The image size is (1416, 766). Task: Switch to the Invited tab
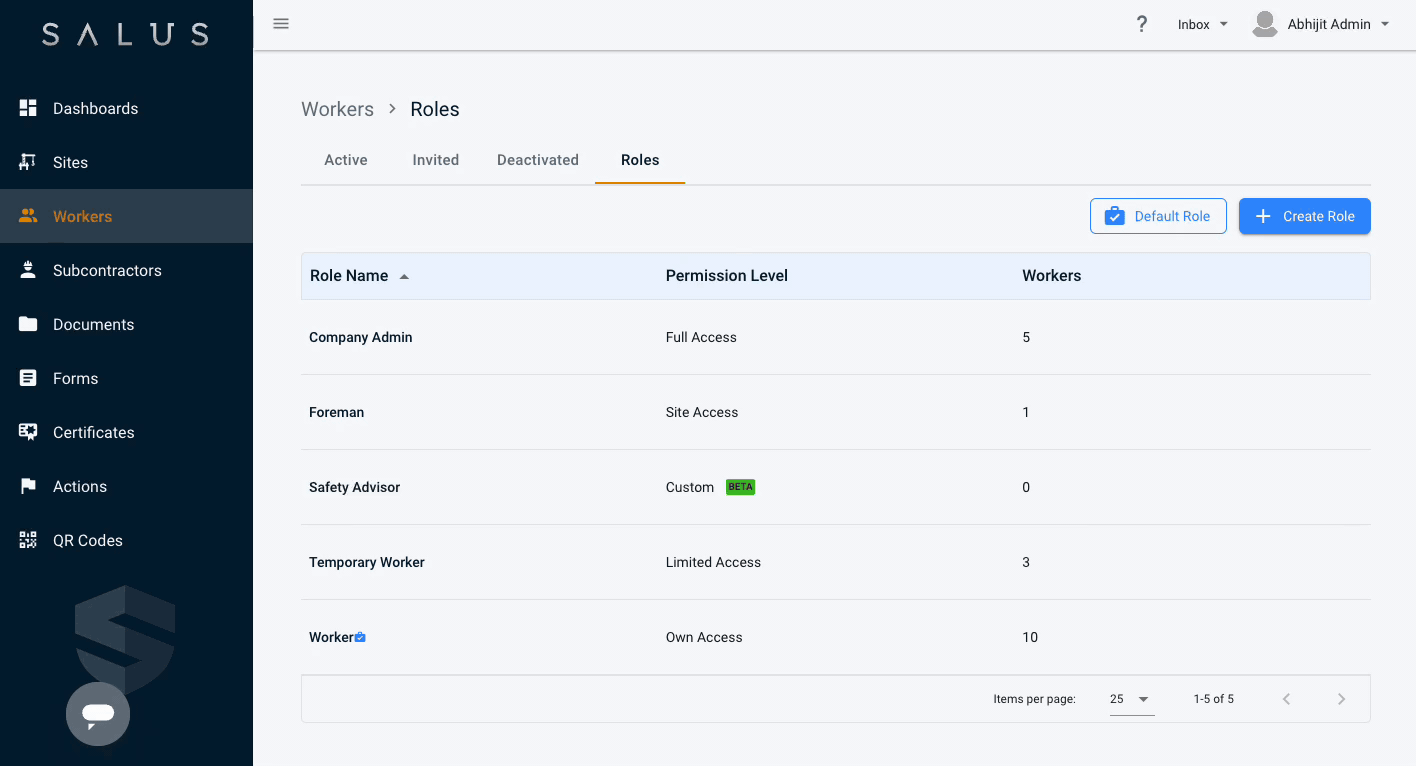coord(435,160)
